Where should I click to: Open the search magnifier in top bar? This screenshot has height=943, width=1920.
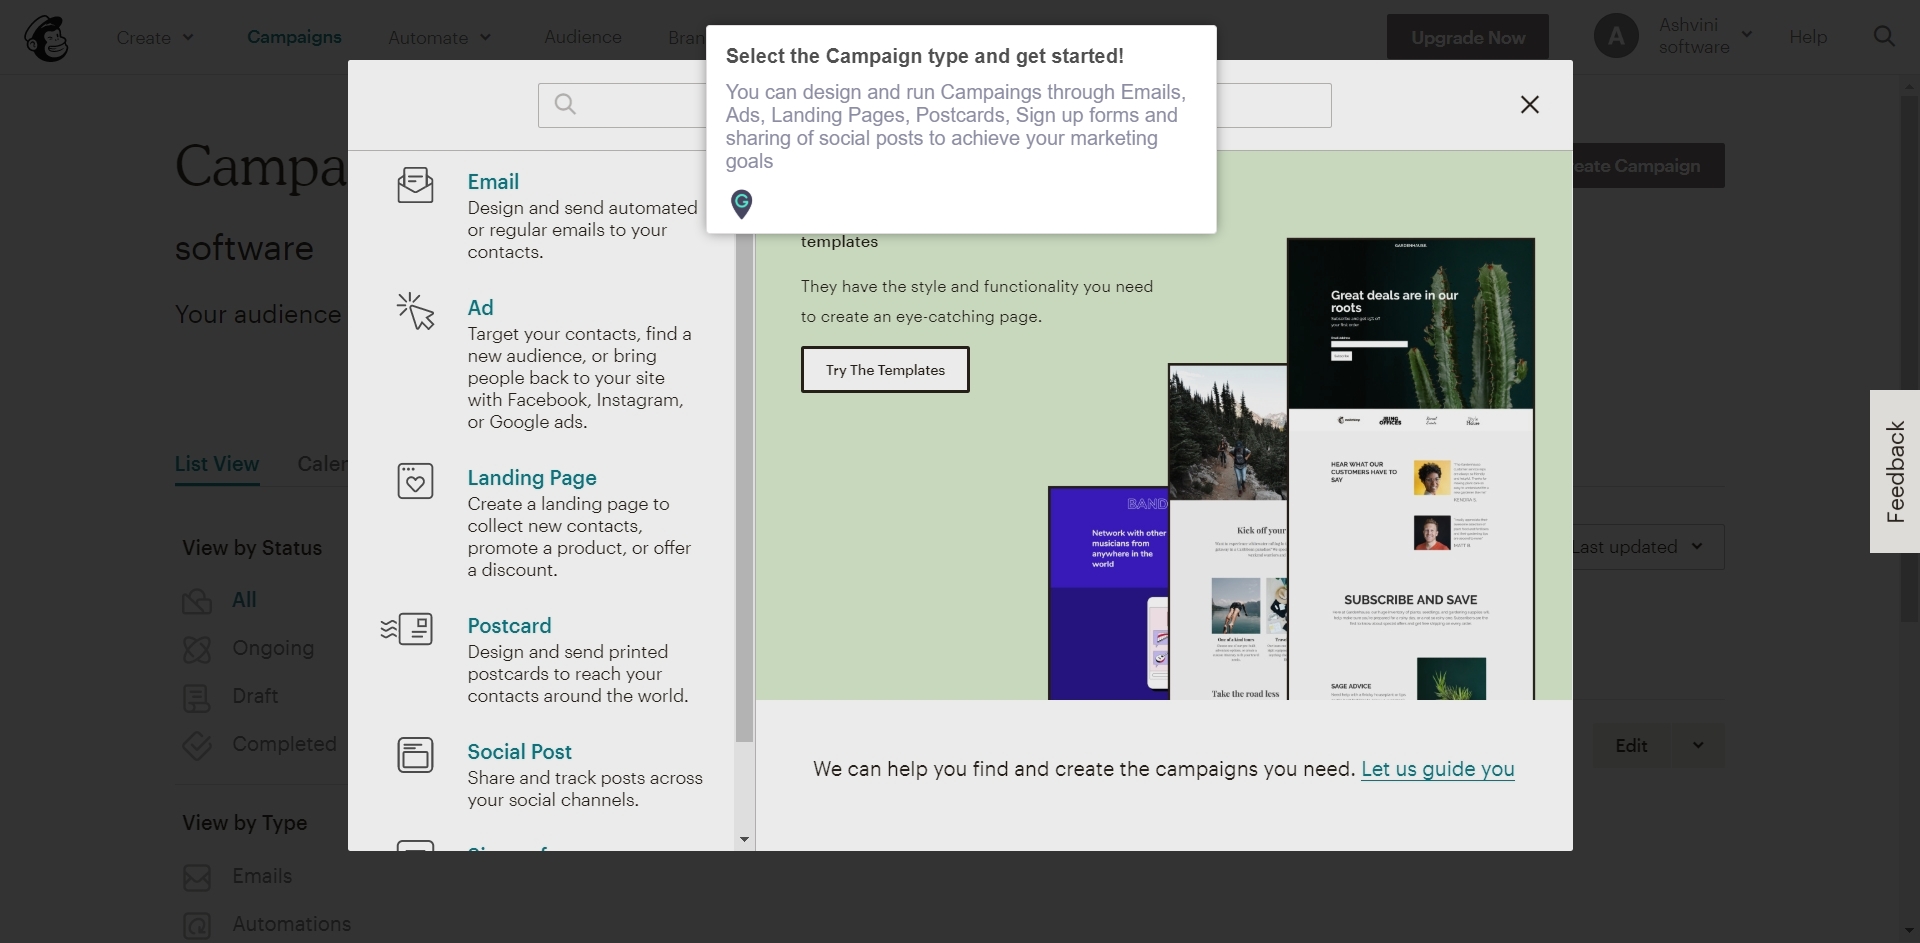[1884, 37]
